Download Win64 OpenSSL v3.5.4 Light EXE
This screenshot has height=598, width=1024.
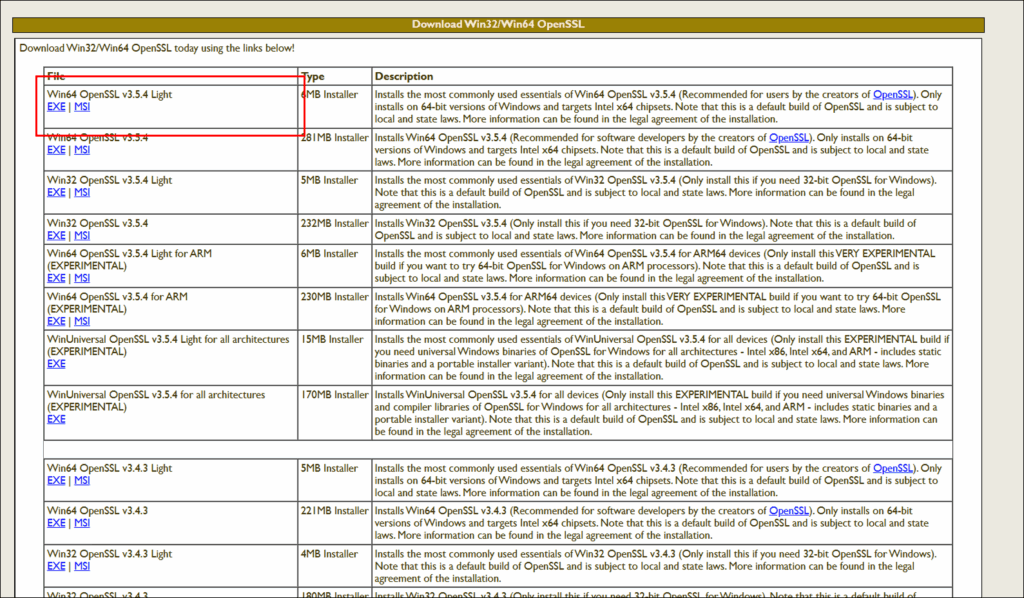coord(56,106)
